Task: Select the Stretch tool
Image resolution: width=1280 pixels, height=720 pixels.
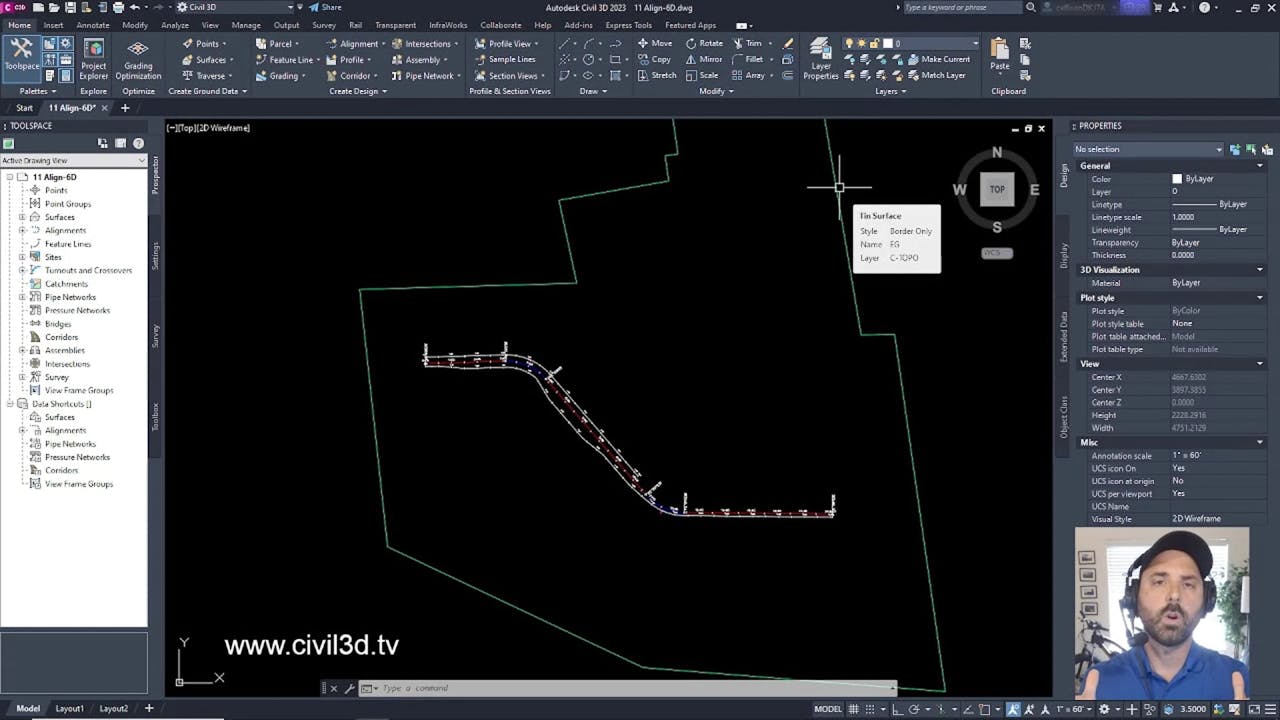Action: [x=661, y=75]
